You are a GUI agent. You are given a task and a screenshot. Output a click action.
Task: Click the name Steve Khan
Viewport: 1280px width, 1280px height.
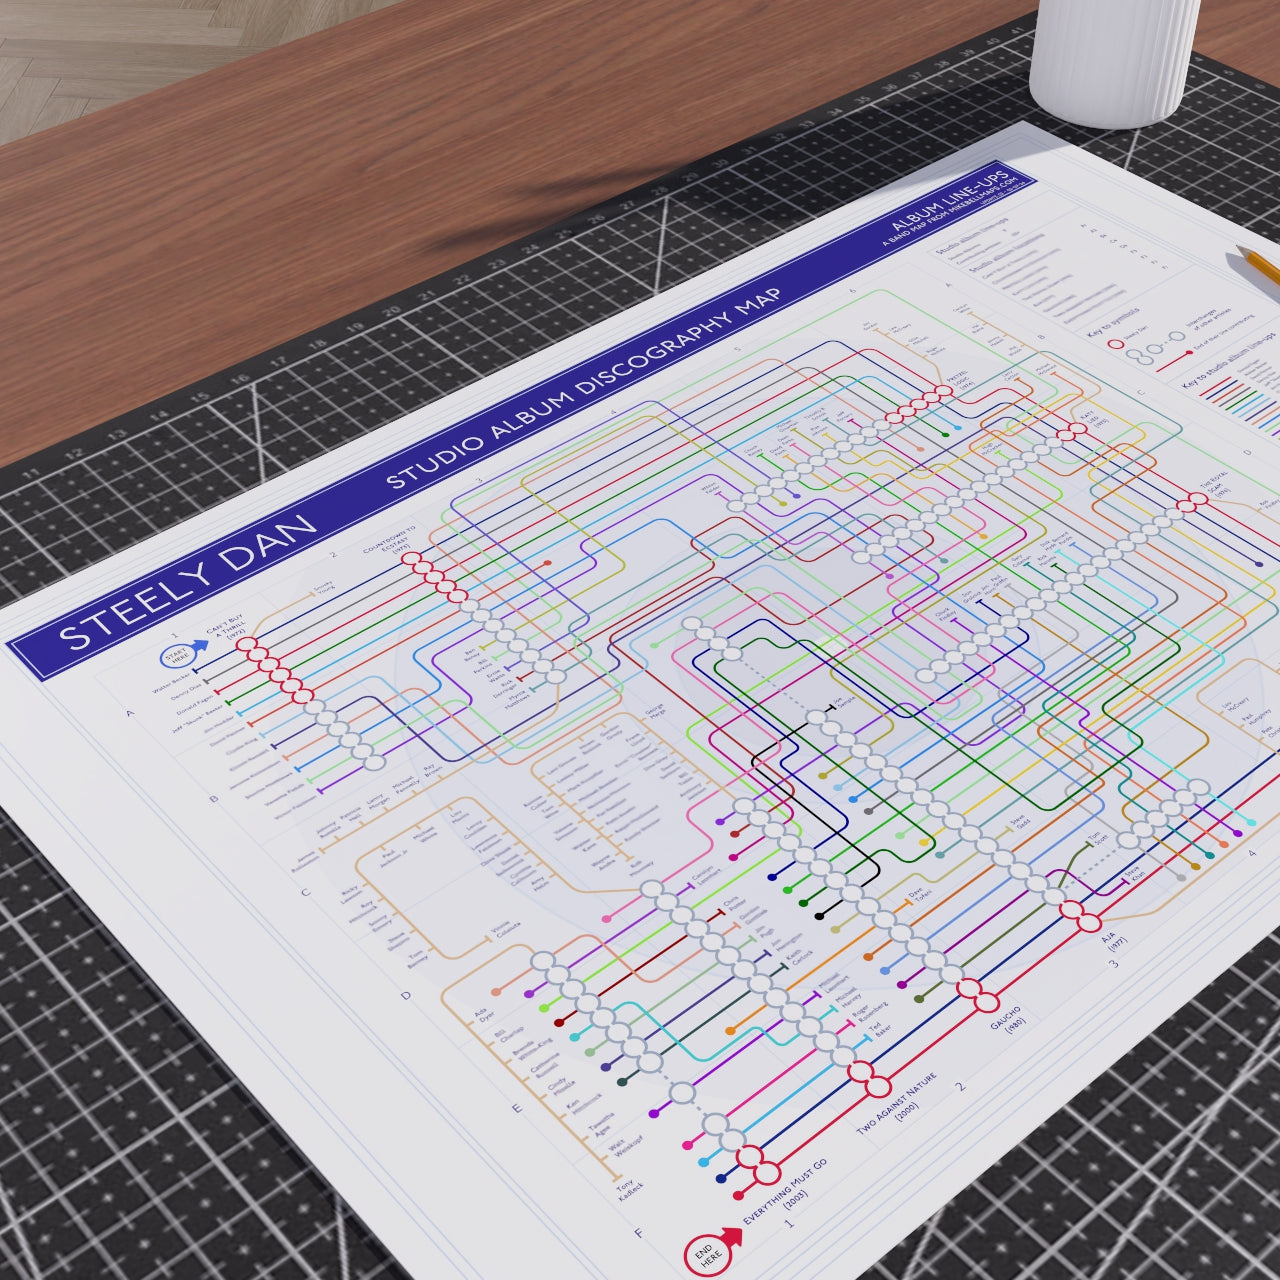tap(1135, 875)
